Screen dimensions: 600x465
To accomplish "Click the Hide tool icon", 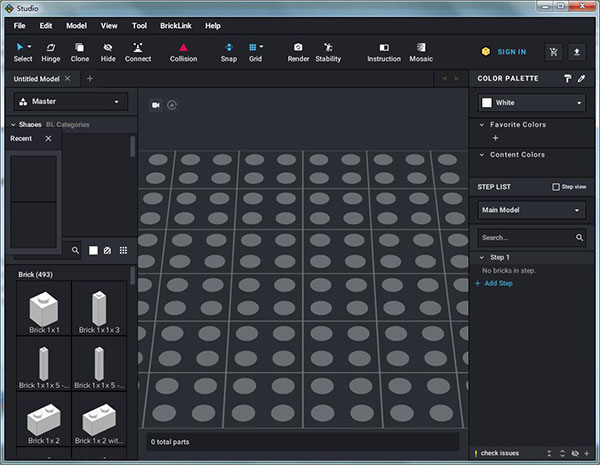I will pos(108,47).
